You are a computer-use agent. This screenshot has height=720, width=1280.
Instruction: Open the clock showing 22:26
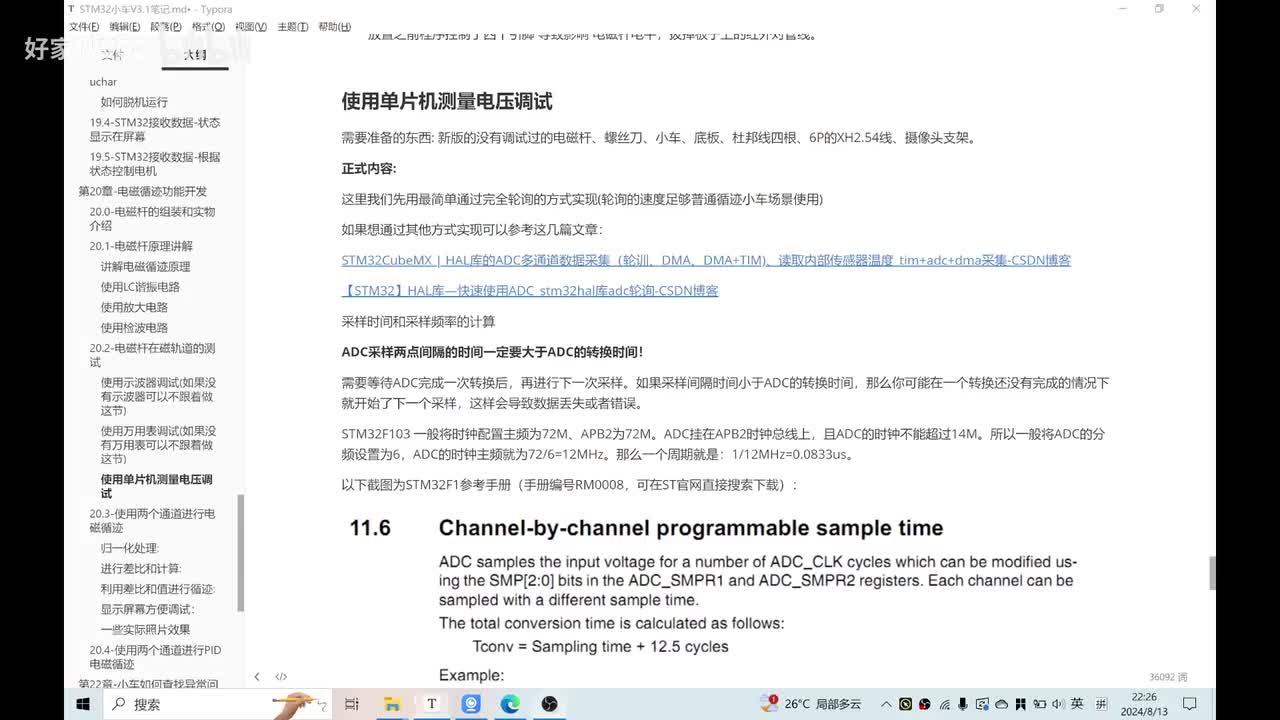pos(1144,704)
